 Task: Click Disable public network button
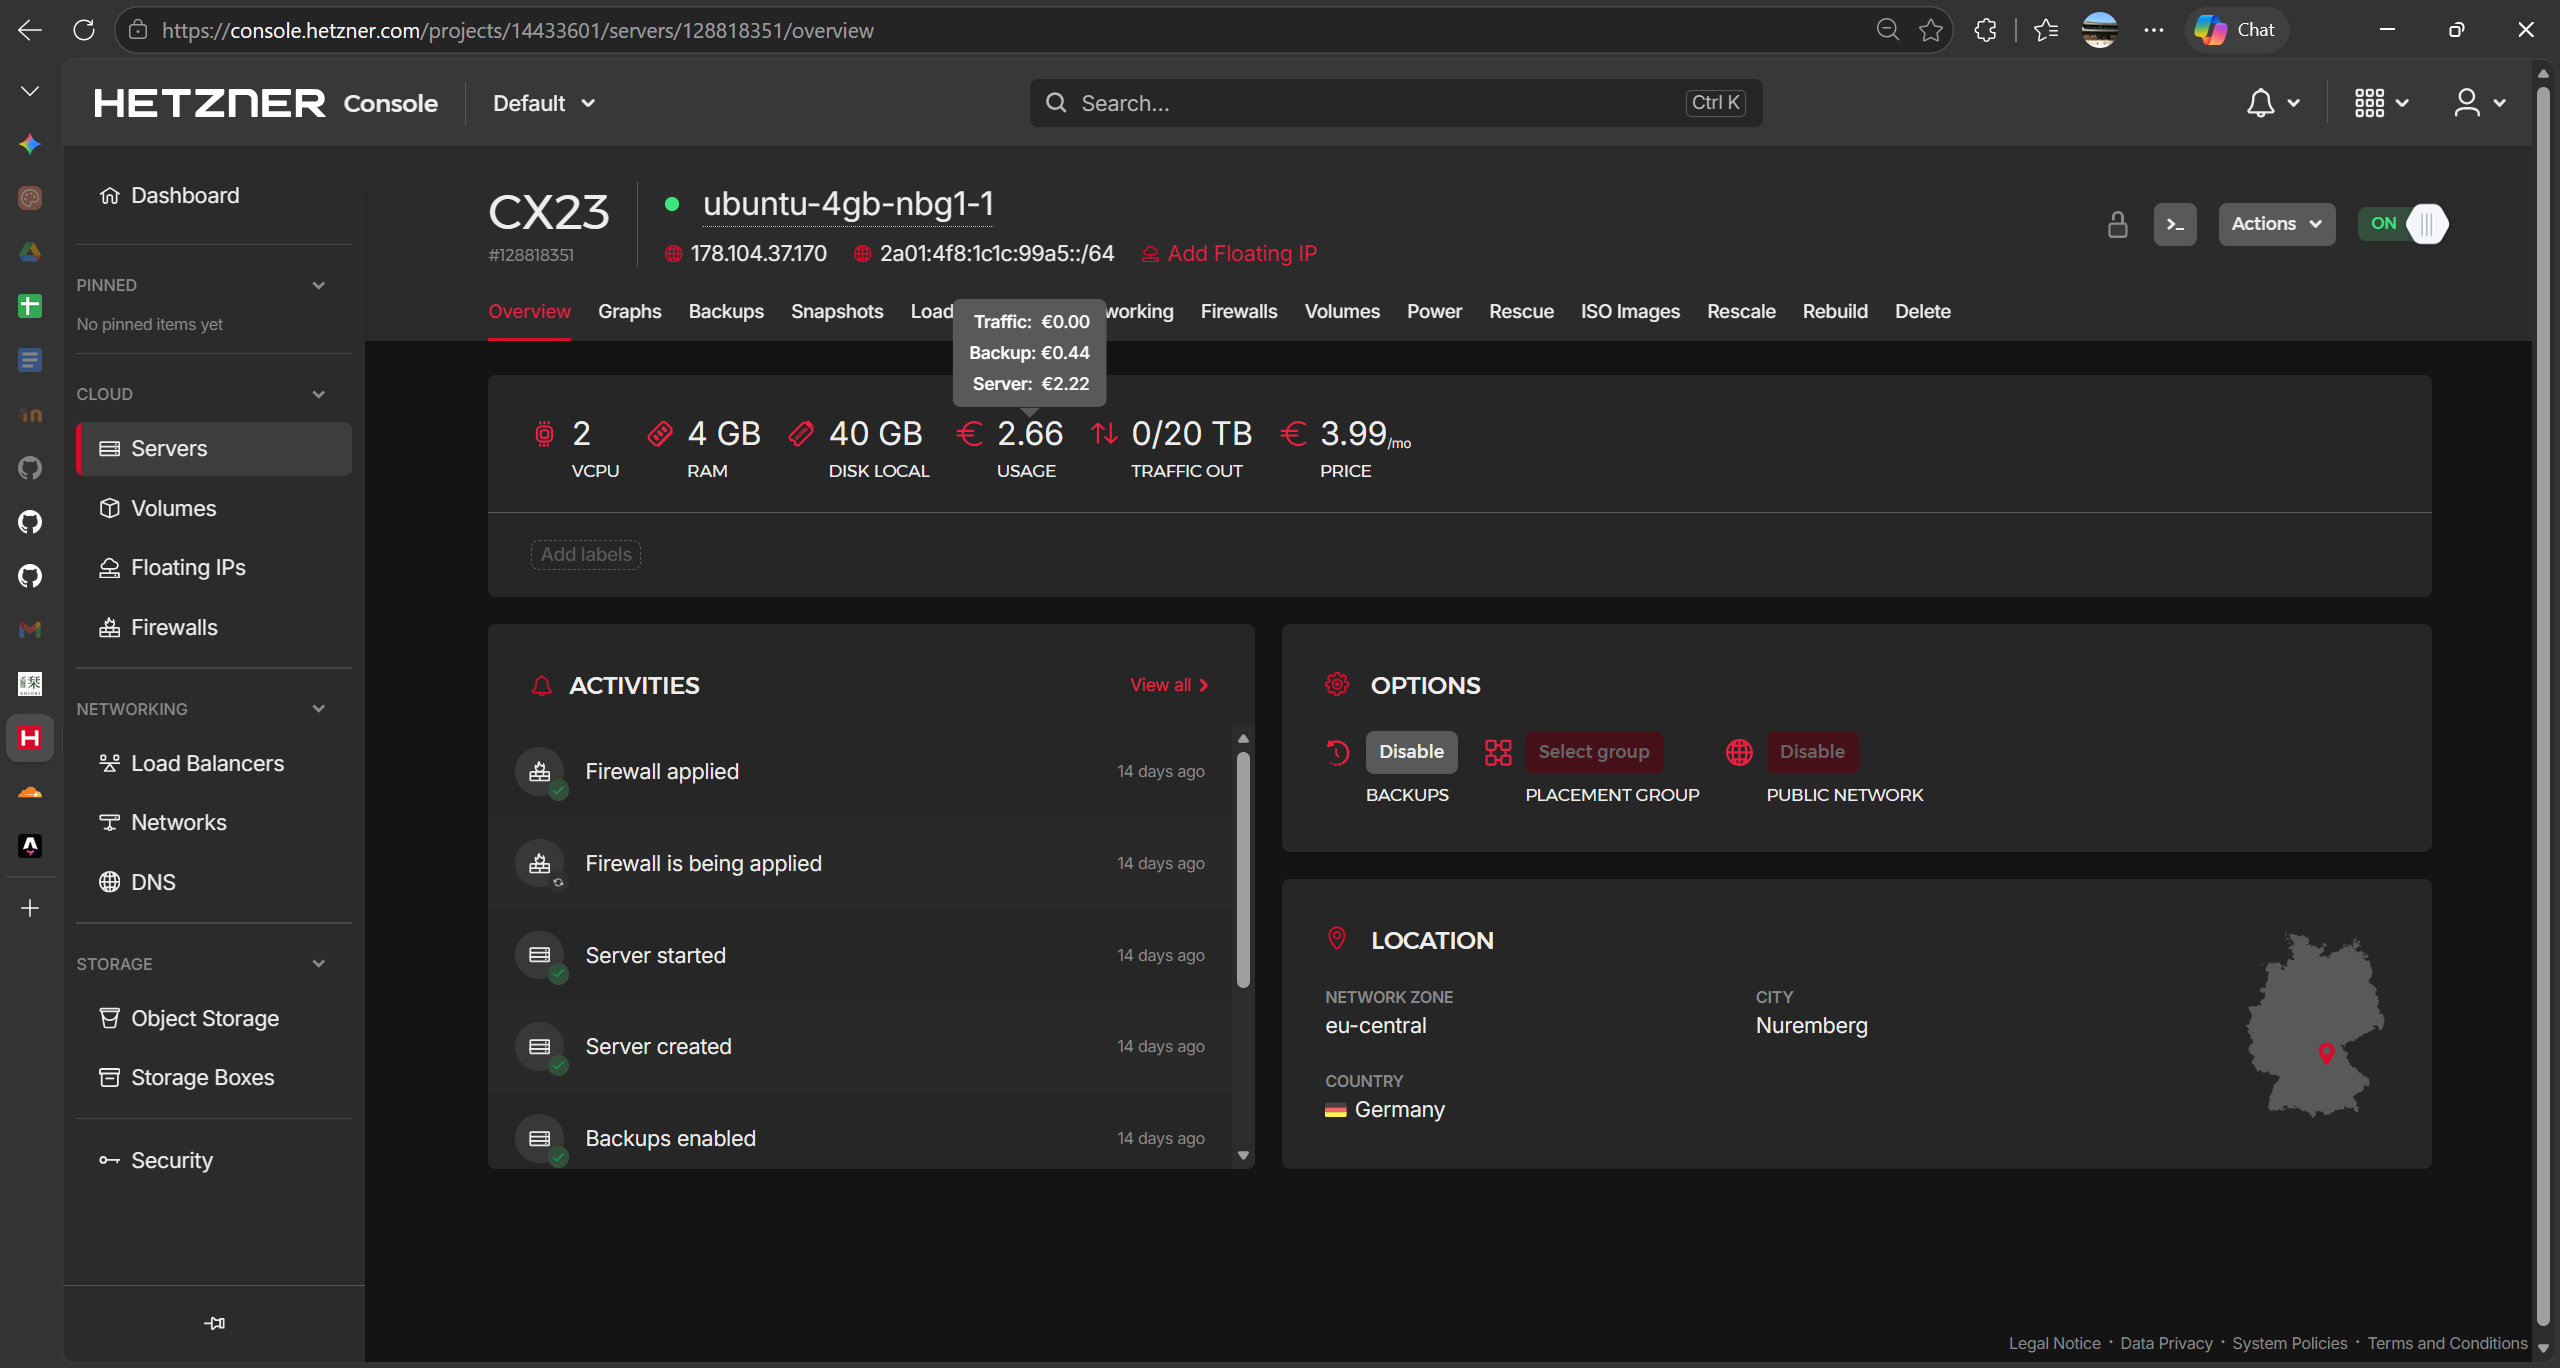click(x=1812, y=752)
